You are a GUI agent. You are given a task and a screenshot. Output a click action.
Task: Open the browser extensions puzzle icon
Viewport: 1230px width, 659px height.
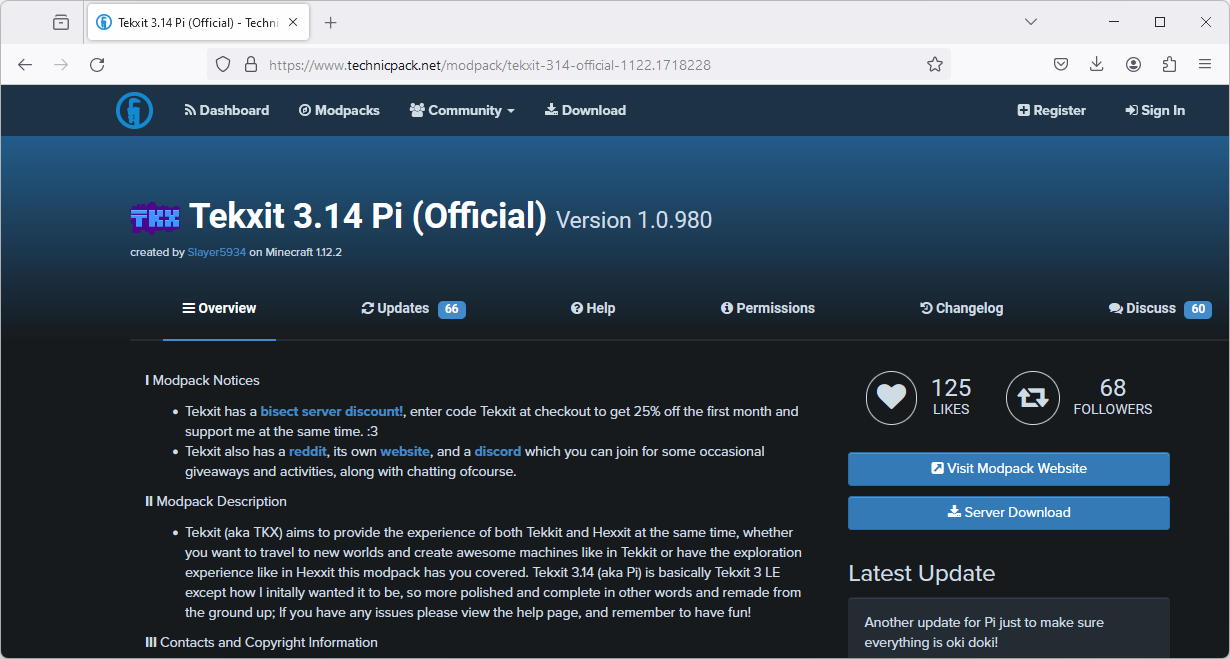(1169, 63)
